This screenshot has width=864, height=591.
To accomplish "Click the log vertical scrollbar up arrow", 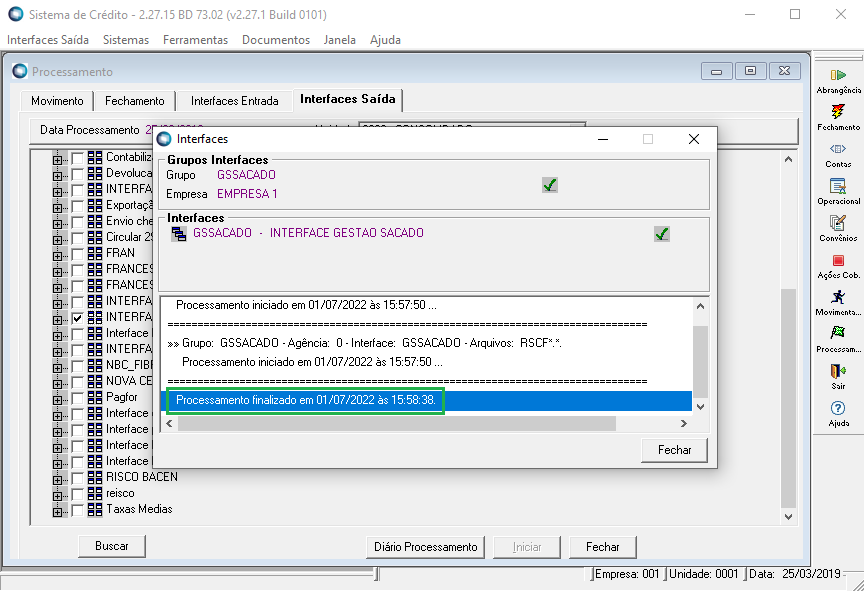I will [700, 306].
